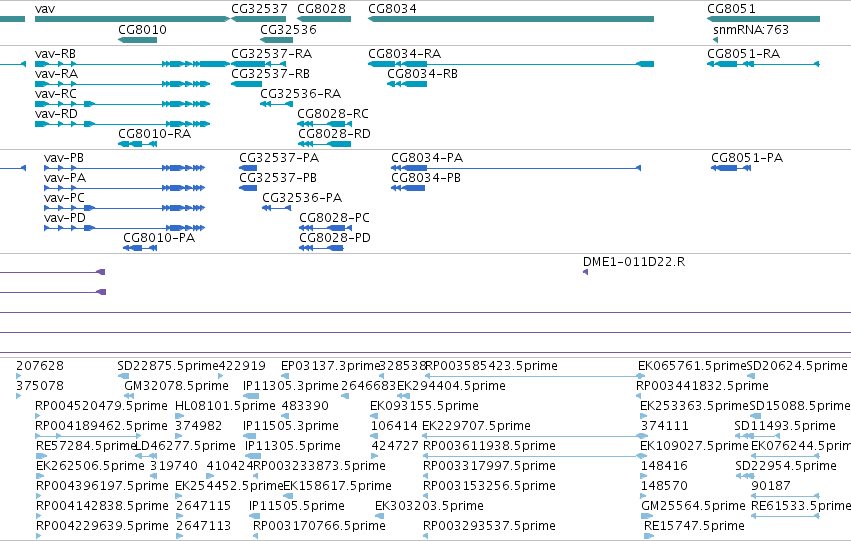This screenshot has width=851, height=541.
Task: Click the CG8051-RA transcript
Action: click(x=763, y=64)
